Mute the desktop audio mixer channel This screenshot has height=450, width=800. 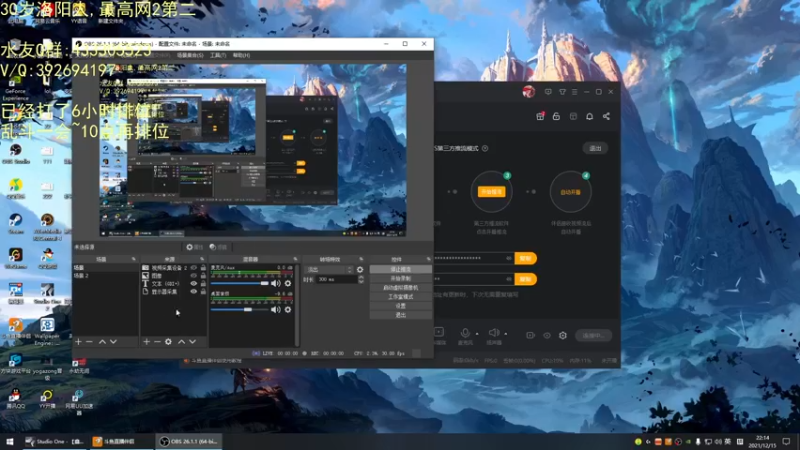(276, 310)
